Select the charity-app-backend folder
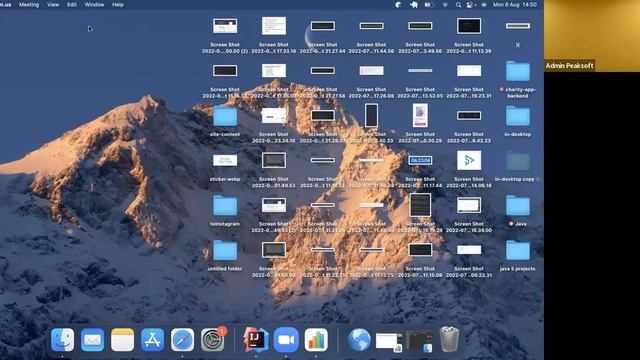The height and width of the screenshot is (360, 640). (518, 71)
